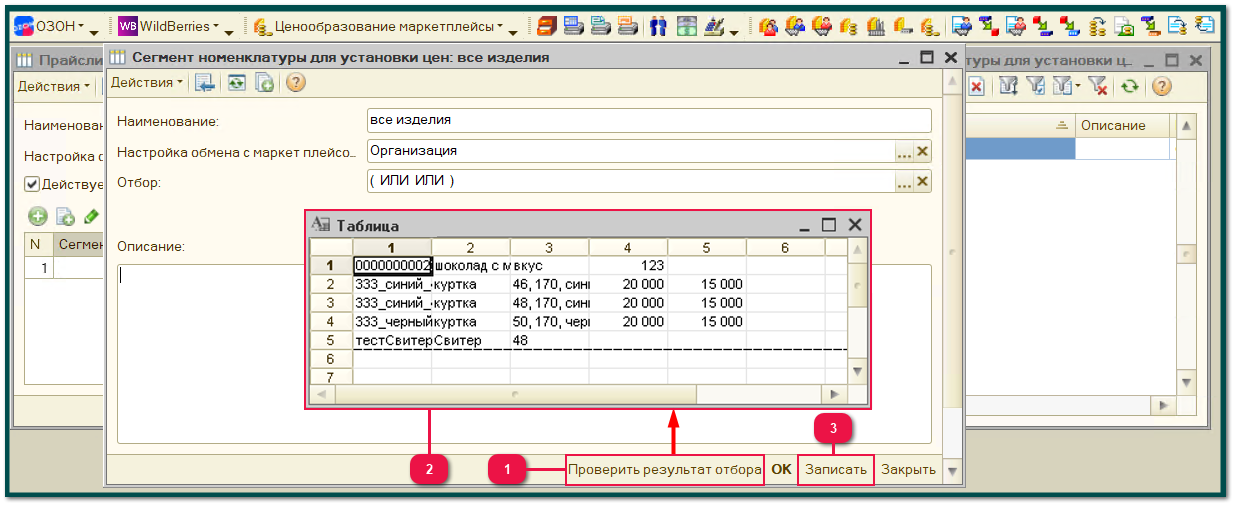This screenshot has width=1235, height=506.
Task: Open Действия menu in segment window
Action: (x=147, y=83)
